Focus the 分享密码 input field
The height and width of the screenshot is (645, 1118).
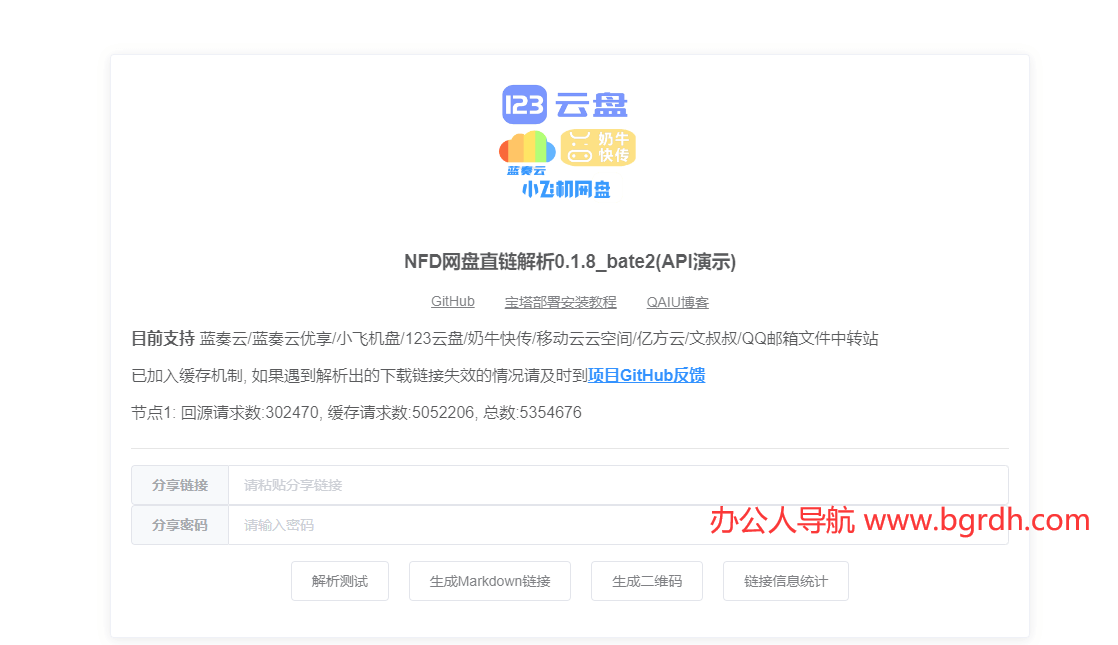[x=618, y=525]
